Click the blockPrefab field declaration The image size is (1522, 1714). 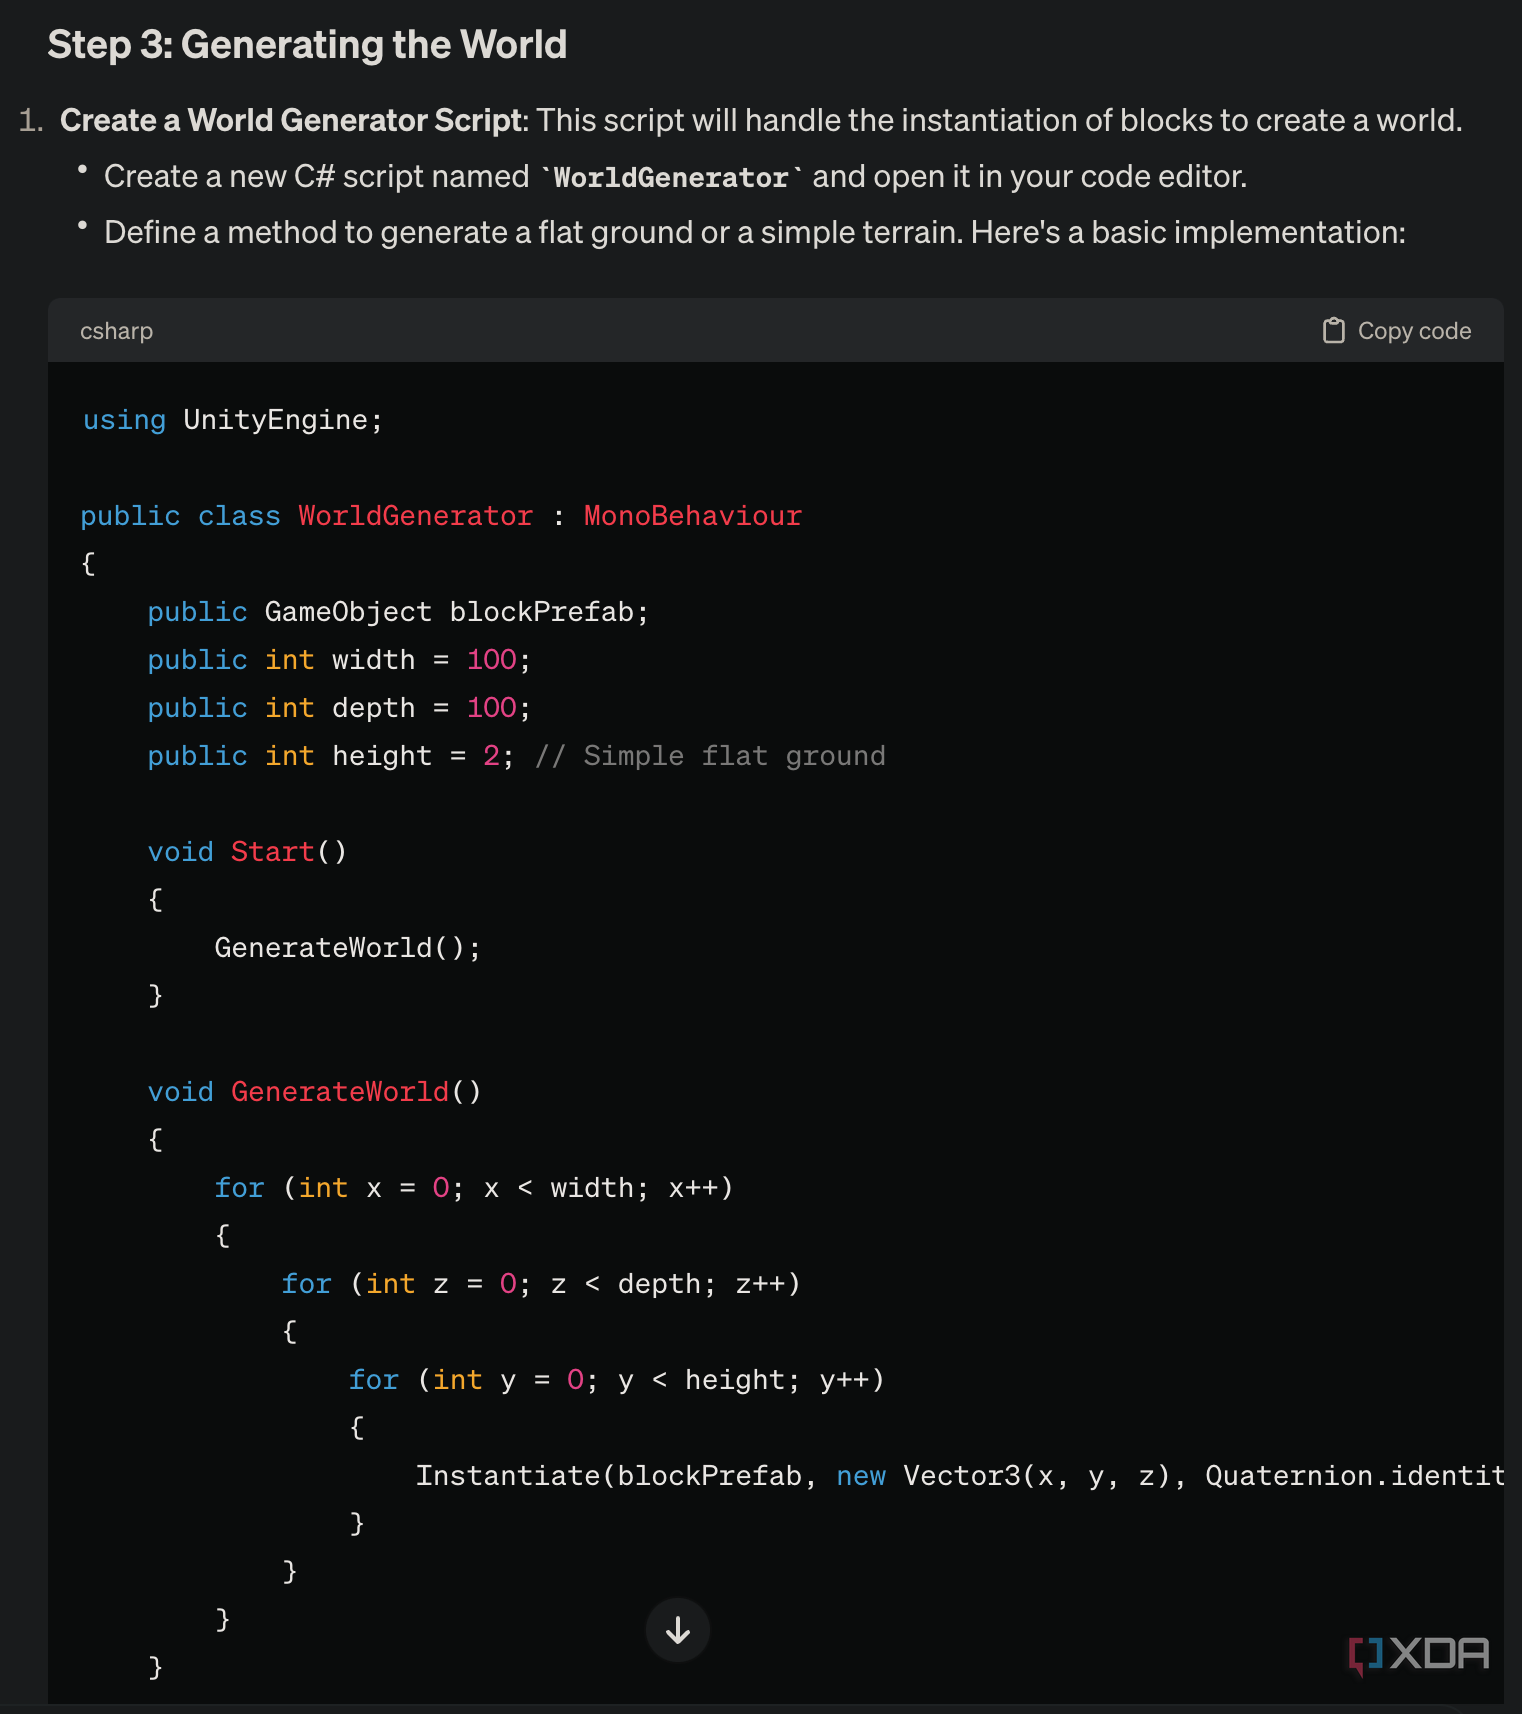coord(540,612)
